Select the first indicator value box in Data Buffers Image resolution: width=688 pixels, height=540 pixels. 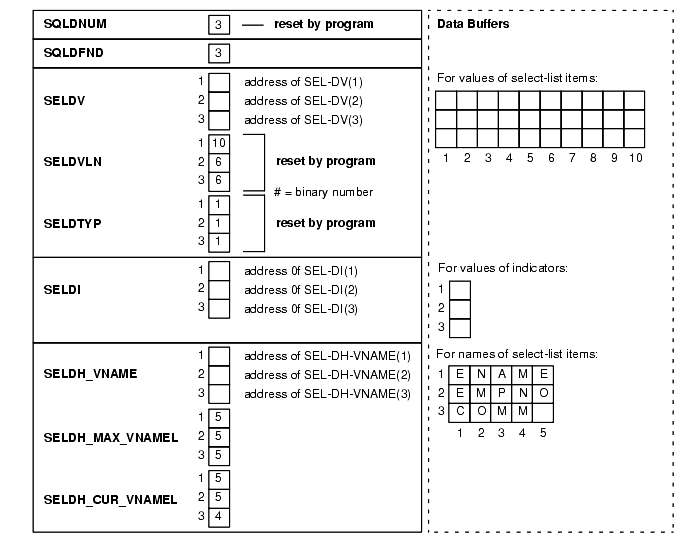click(x=459, y=290)
